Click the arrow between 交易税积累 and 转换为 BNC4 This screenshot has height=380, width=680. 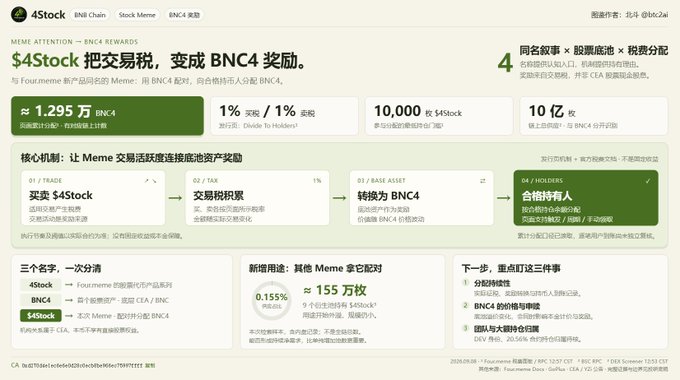pos(340,198)
